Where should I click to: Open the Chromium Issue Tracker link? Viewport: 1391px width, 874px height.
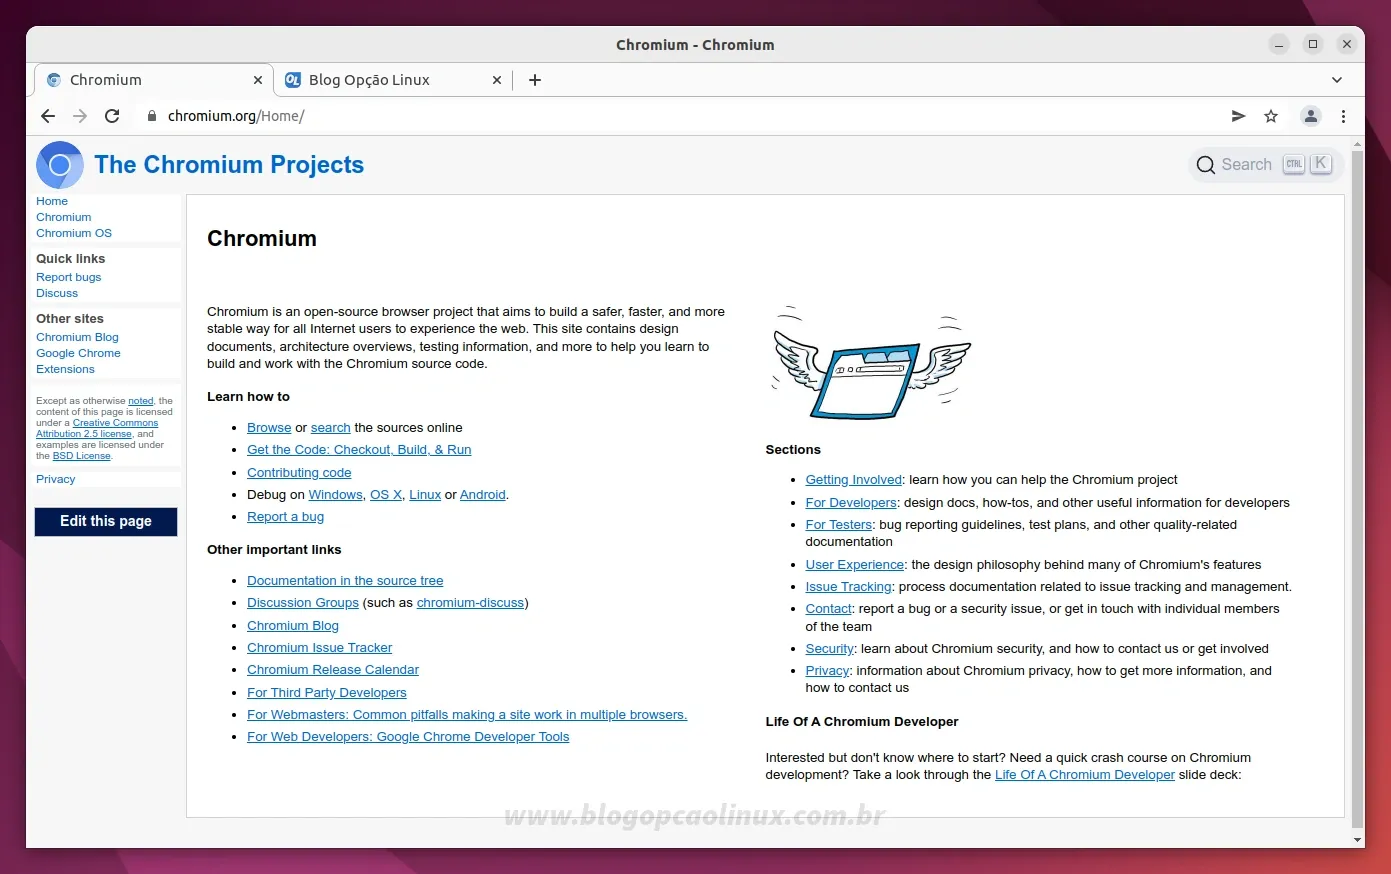[x=319, y=648]
